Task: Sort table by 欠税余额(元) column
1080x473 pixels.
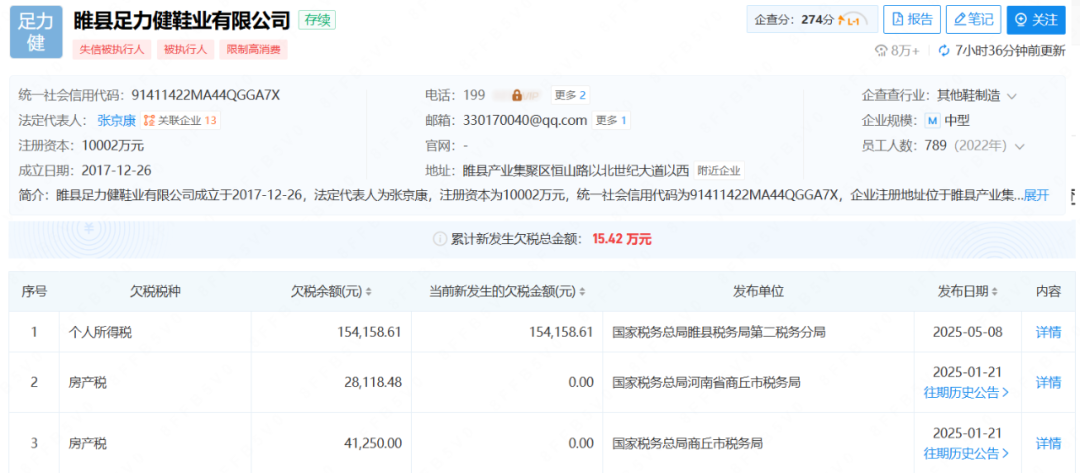Action: pyautogui.click(x=368, y=292)
